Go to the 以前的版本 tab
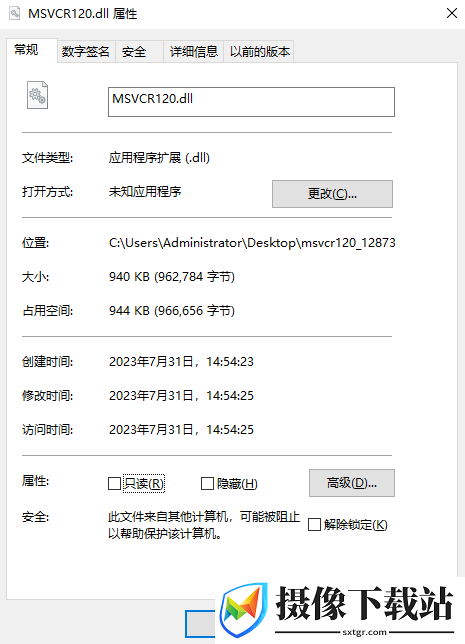The width and height of the screenshot is (465, 644). (x=259, y=52)
